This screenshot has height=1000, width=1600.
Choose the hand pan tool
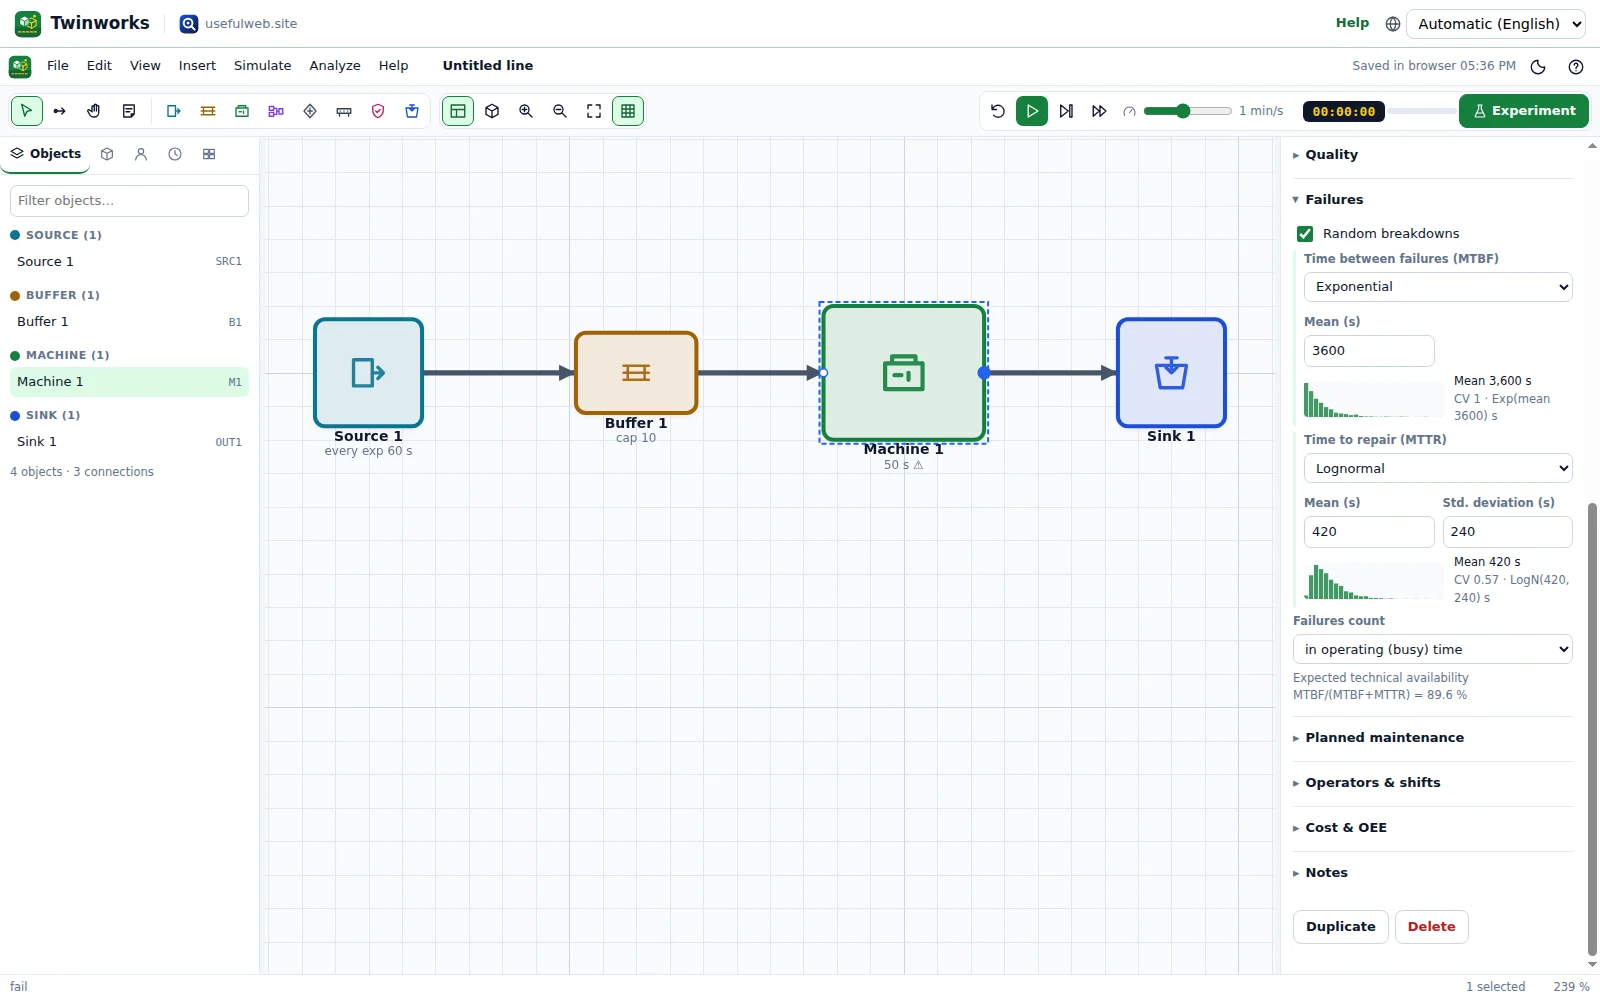94,111
